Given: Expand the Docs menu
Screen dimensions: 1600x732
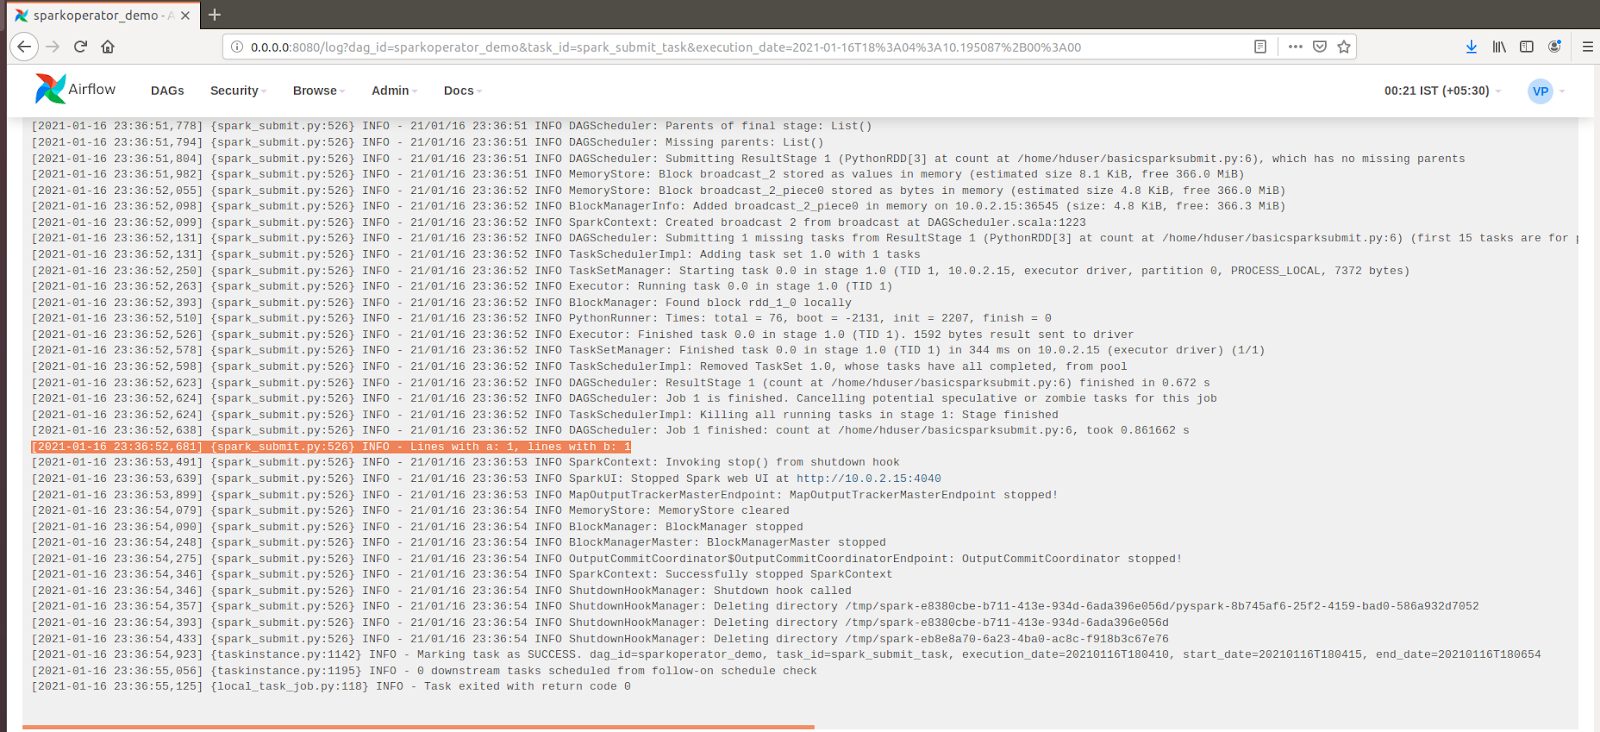Looking at the screenshot, I should [x=462, y=90].
